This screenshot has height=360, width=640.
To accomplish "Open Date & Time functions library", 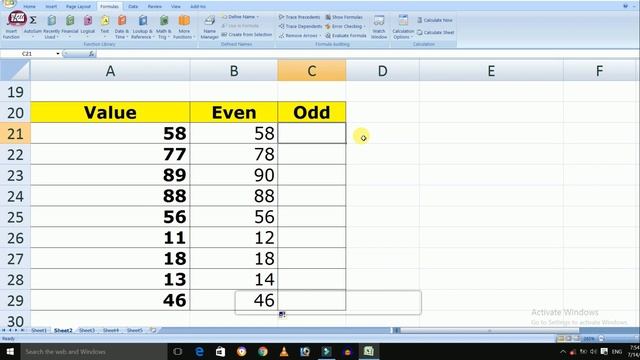I will pos(122,27).
